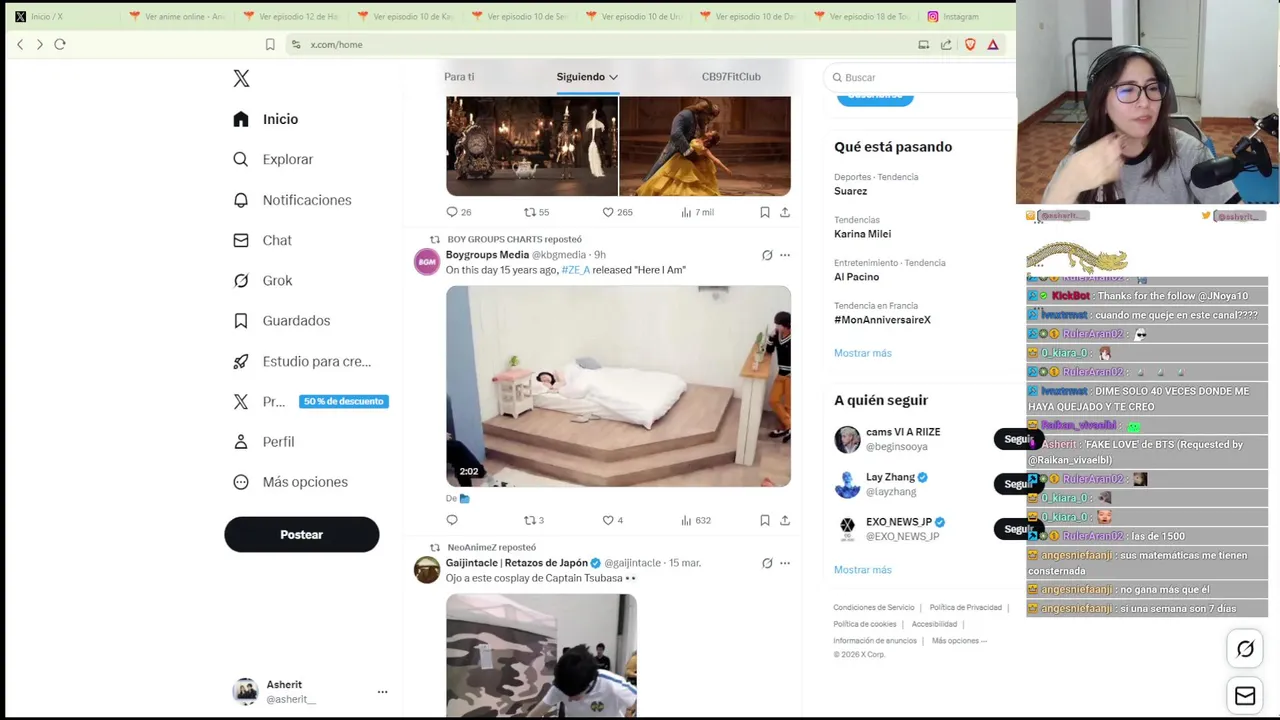Repost the Boygroups Media post (3)

pos(534,520)
